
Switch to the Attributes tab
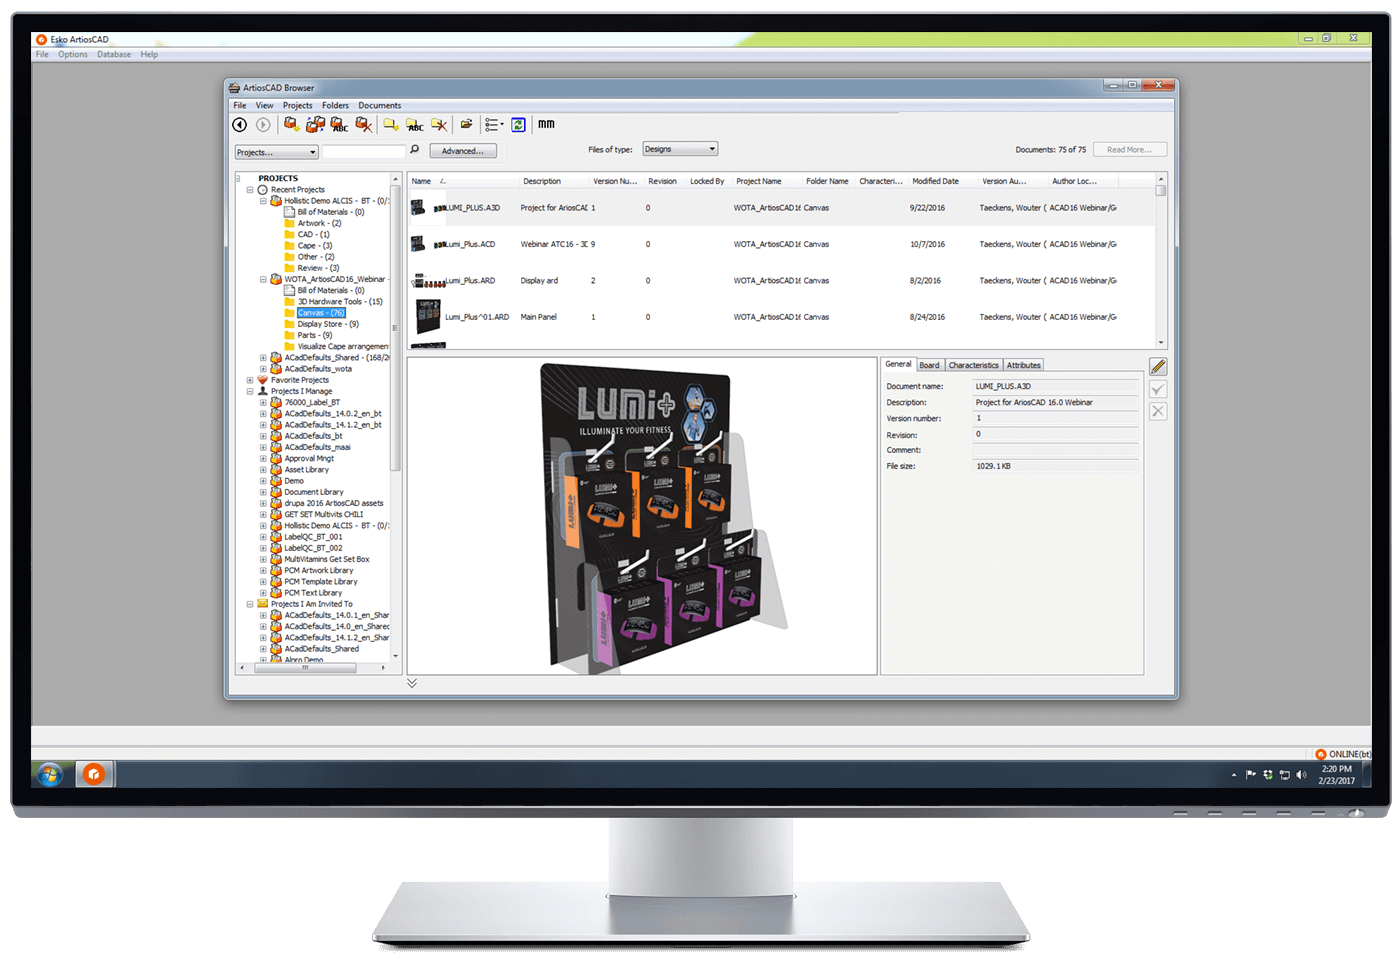[1023, 365]
